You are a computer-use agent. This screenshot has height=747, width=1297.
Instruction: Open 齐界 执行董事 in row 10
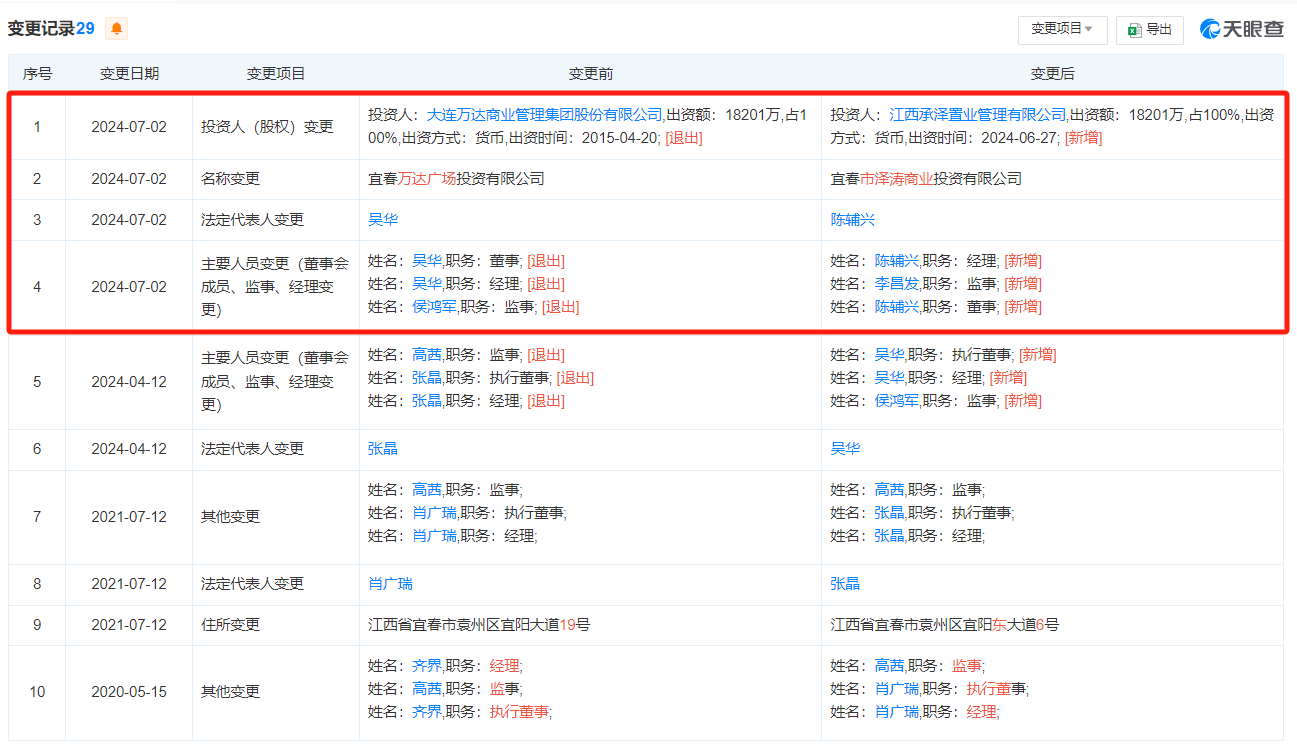[x=427, y=712]
